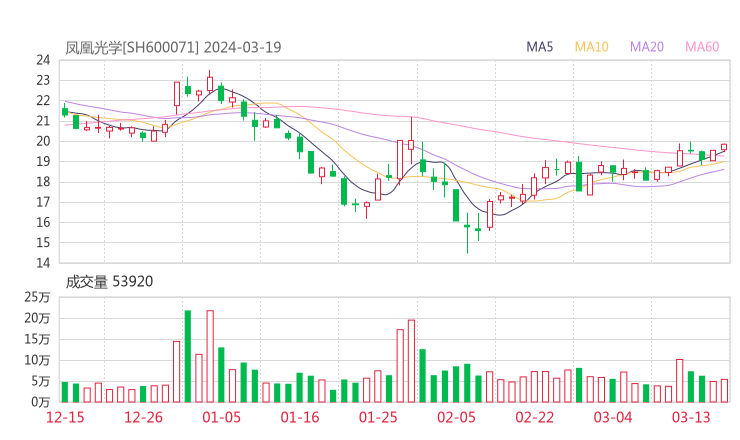
Task: Click the 成交量 53920 volume label
Action: [x=109, y=282]
